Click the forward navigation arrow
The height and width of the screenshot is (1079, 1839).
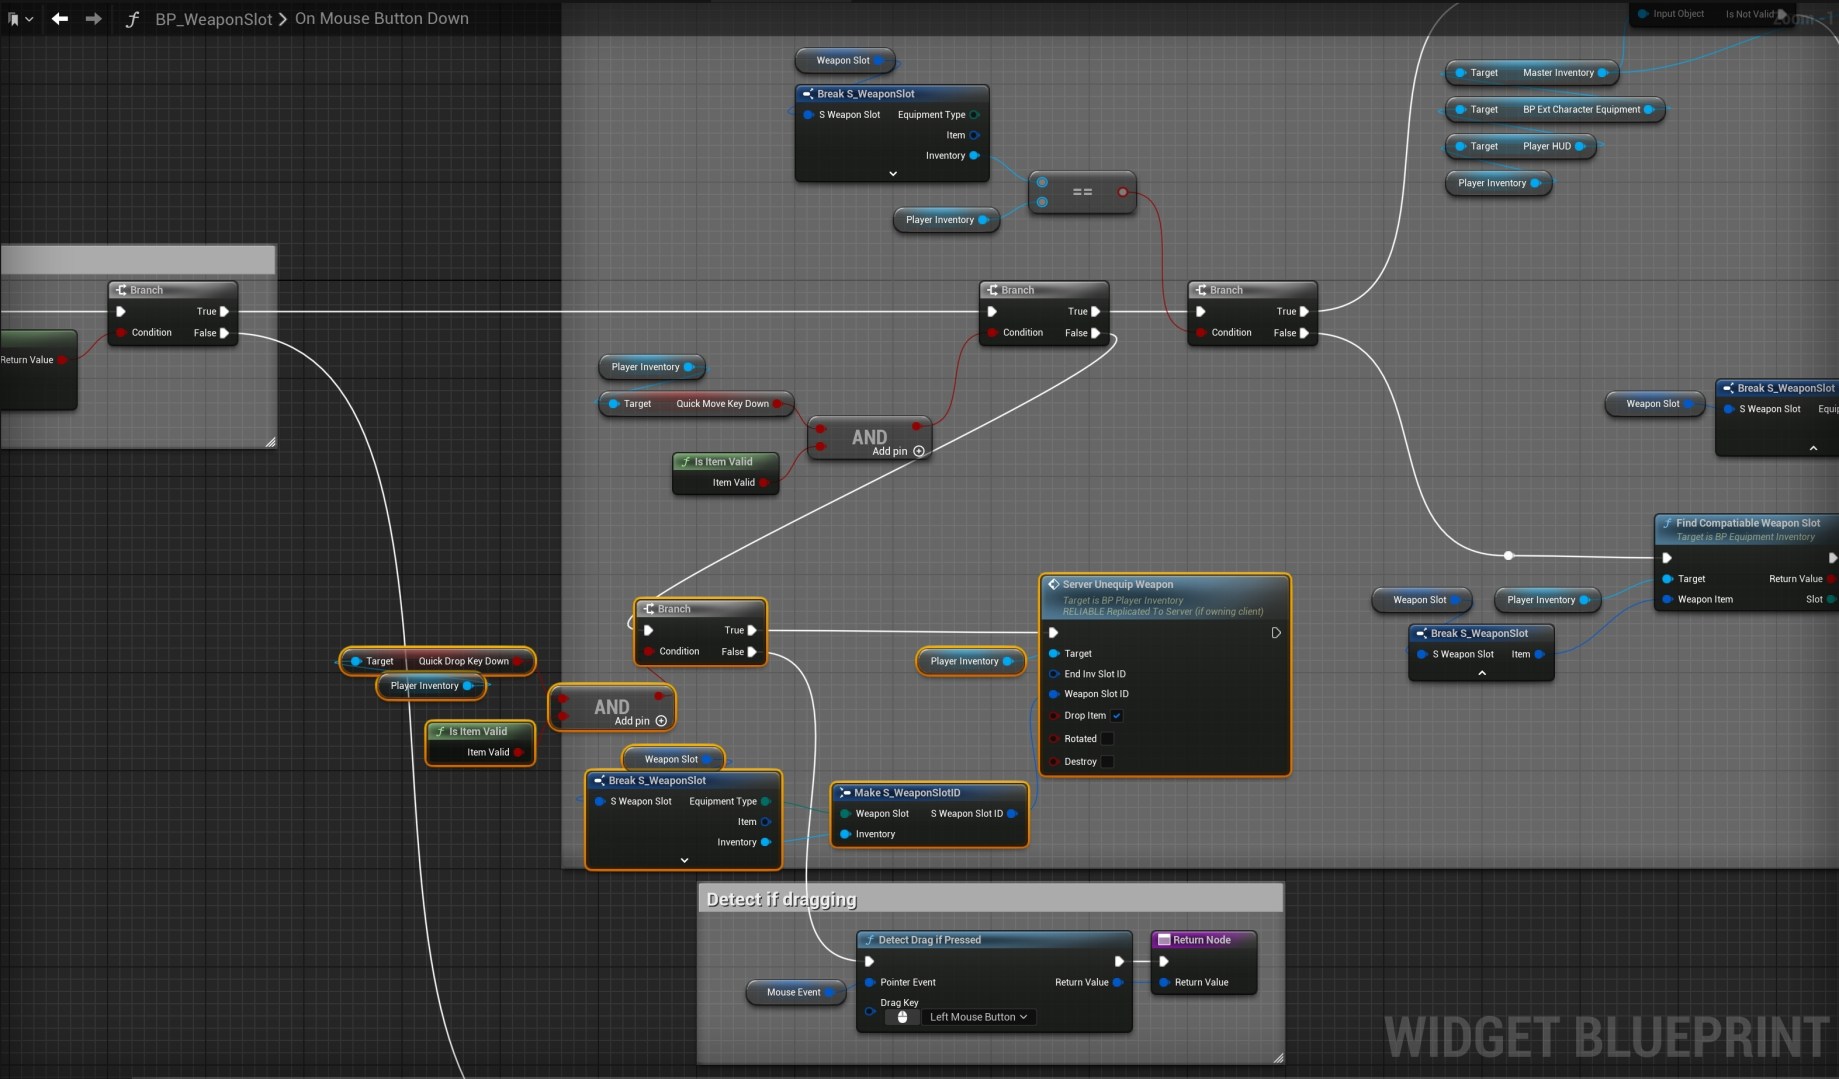[93, 19]
